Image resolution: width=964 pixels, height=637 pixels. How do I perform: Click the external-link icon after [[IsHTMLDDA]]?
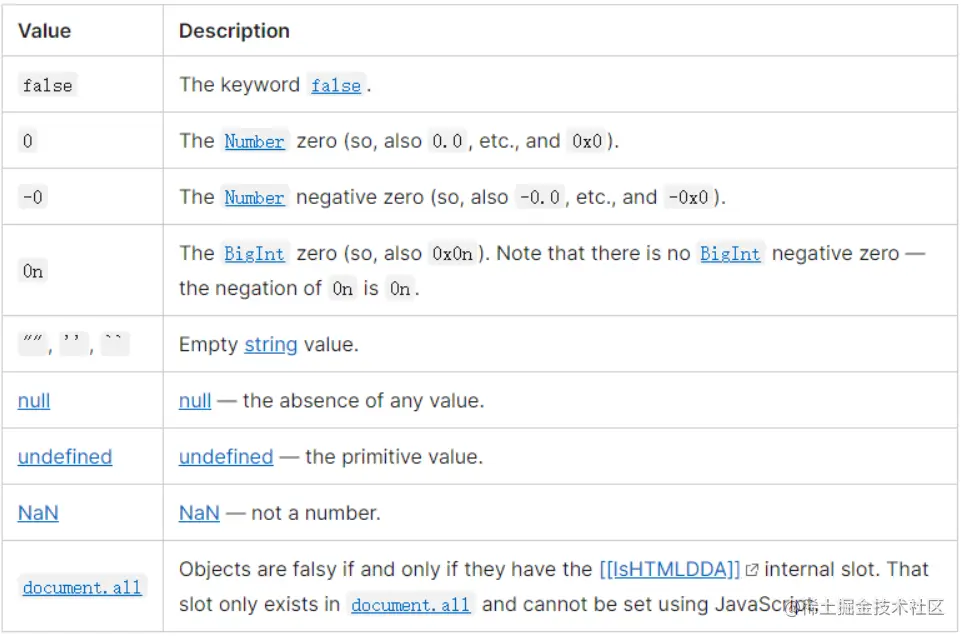(x=752, y=570)
